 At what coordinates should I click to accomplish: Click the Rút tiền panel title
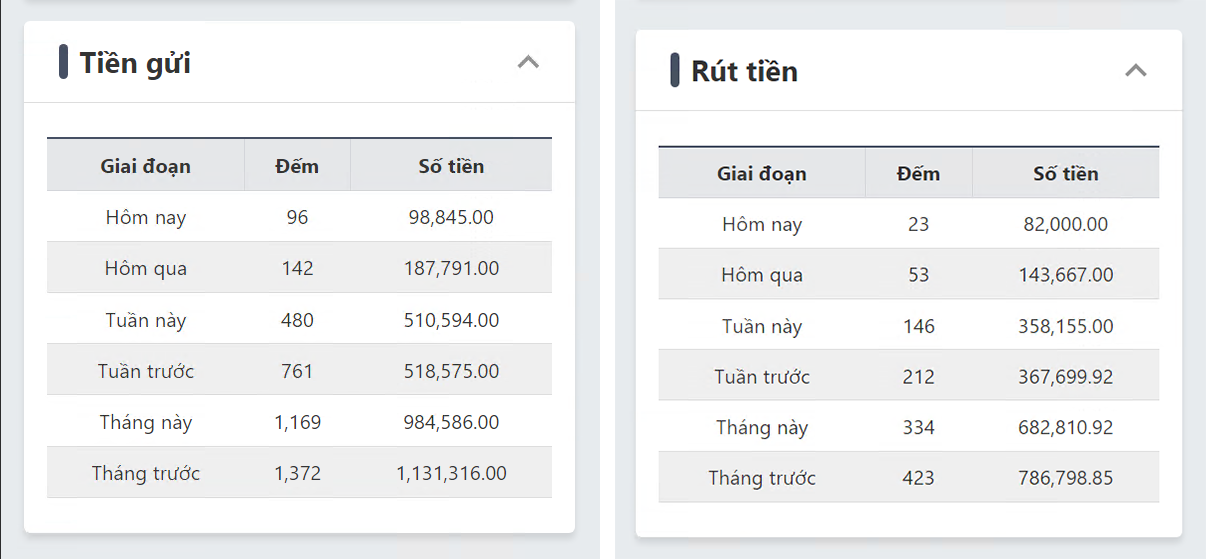(x=744, y=71)
